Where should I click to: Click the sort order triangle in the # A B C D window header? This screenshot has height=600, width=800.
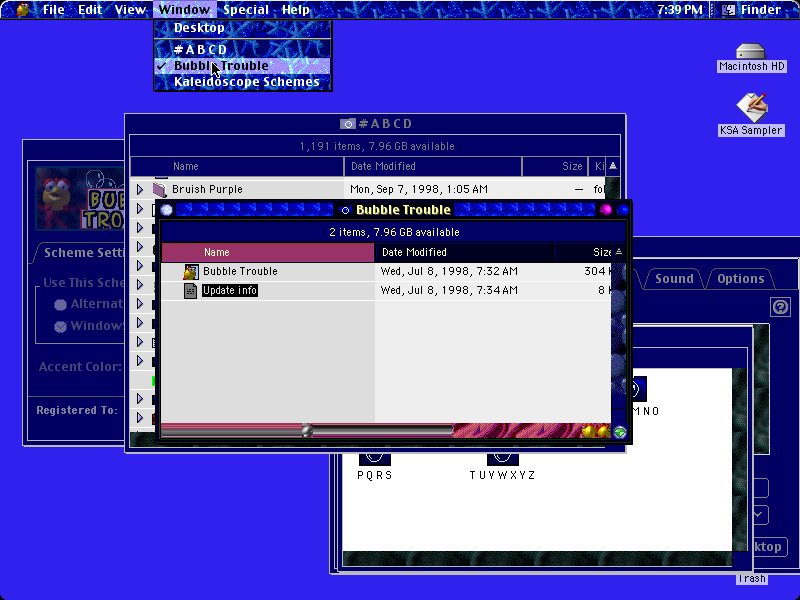613,166
